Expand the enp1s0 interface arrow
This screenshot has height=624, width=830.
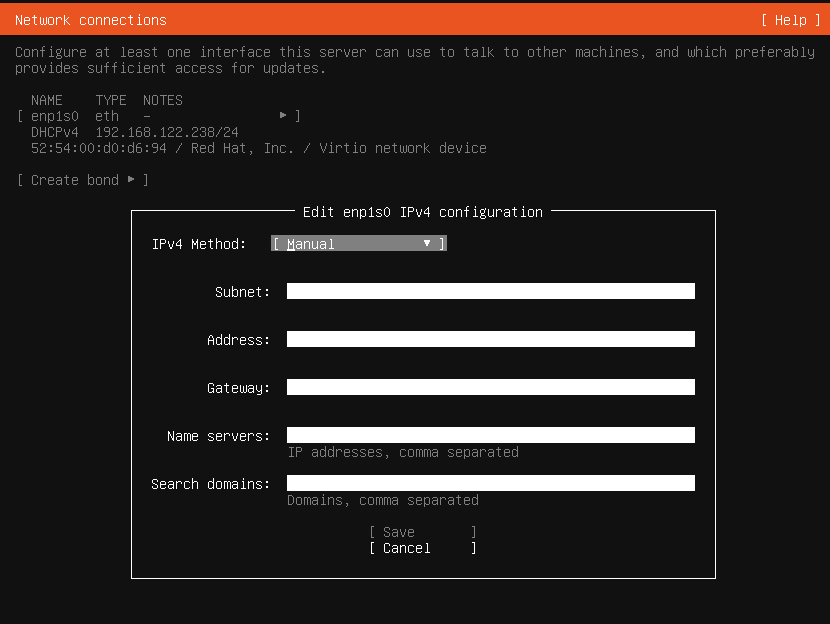[x=283, y=115]
